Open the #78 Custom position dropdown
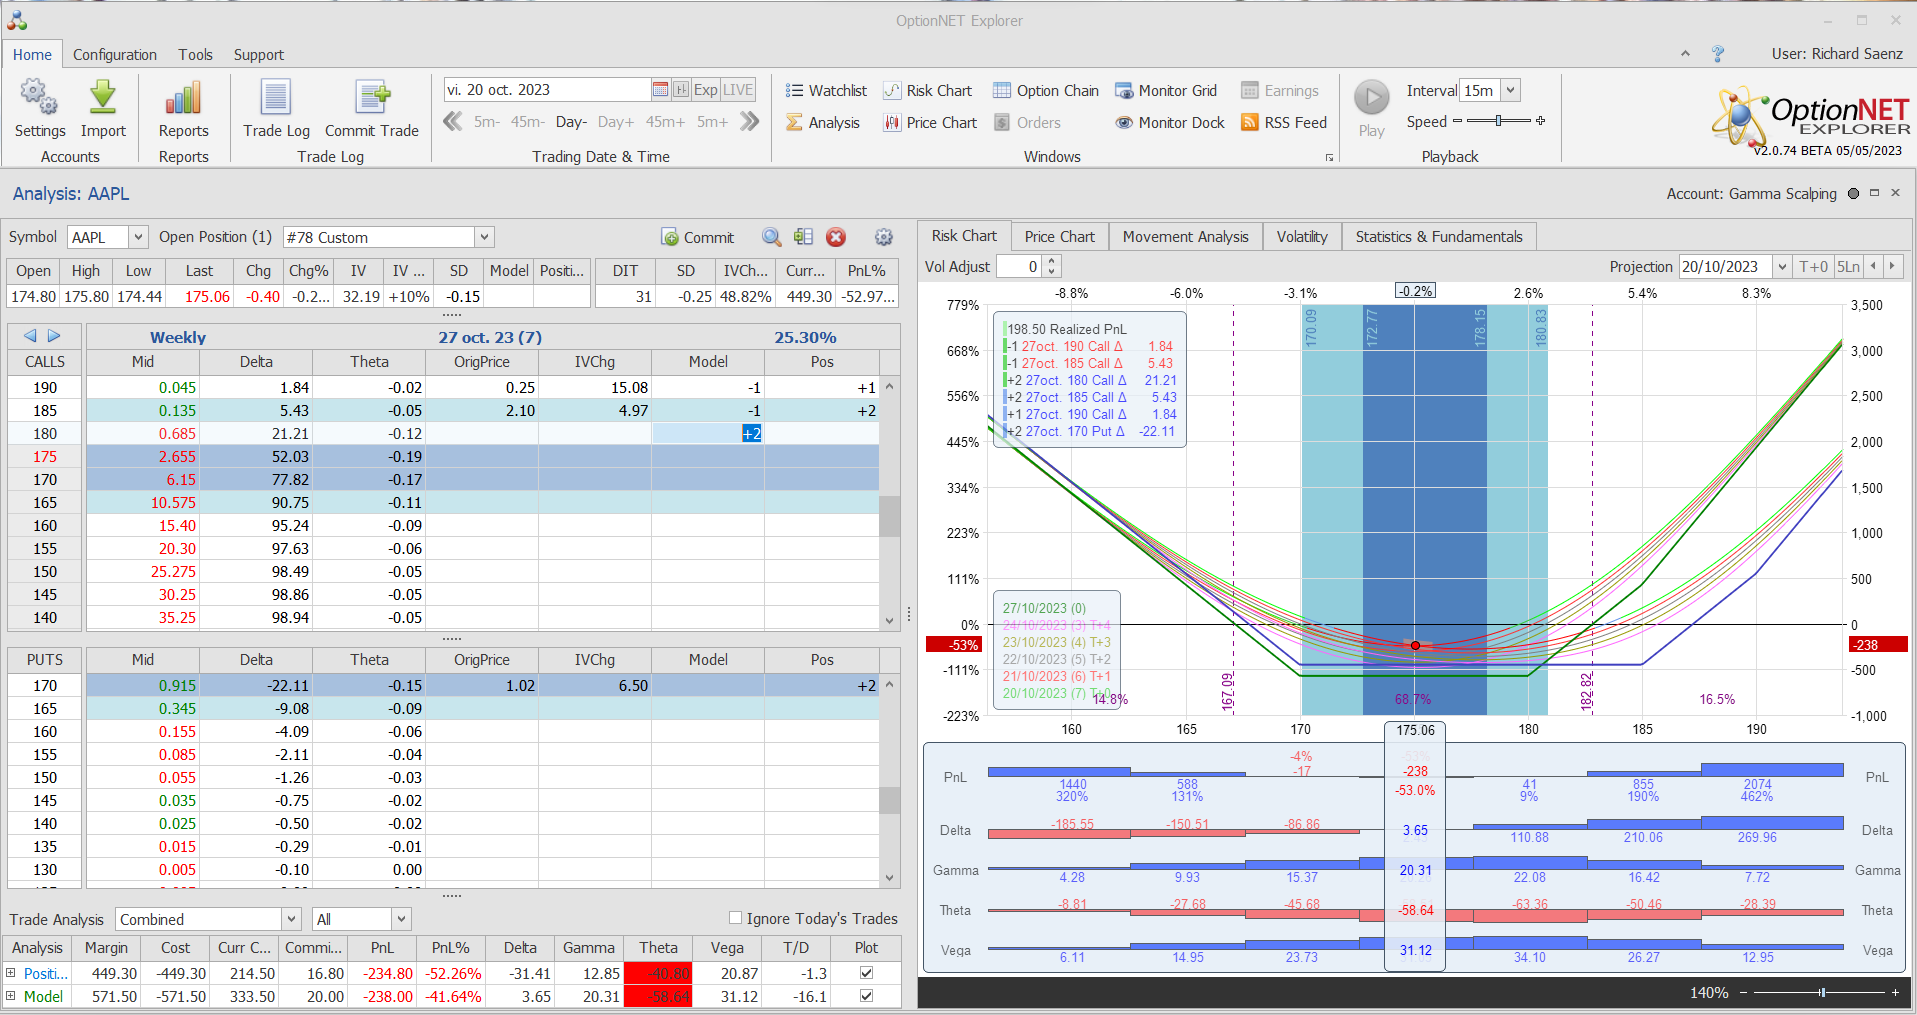1917x1015 pixels. [484, 237]
